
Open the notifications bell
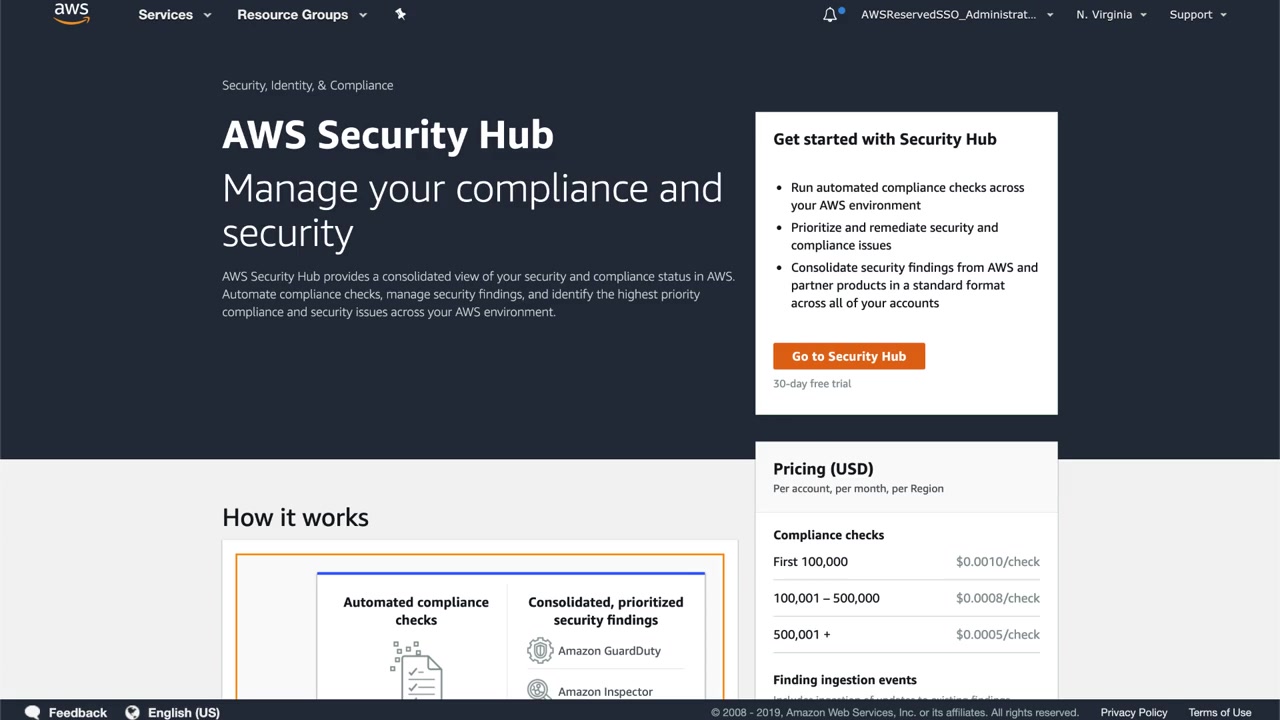[830, 15]
